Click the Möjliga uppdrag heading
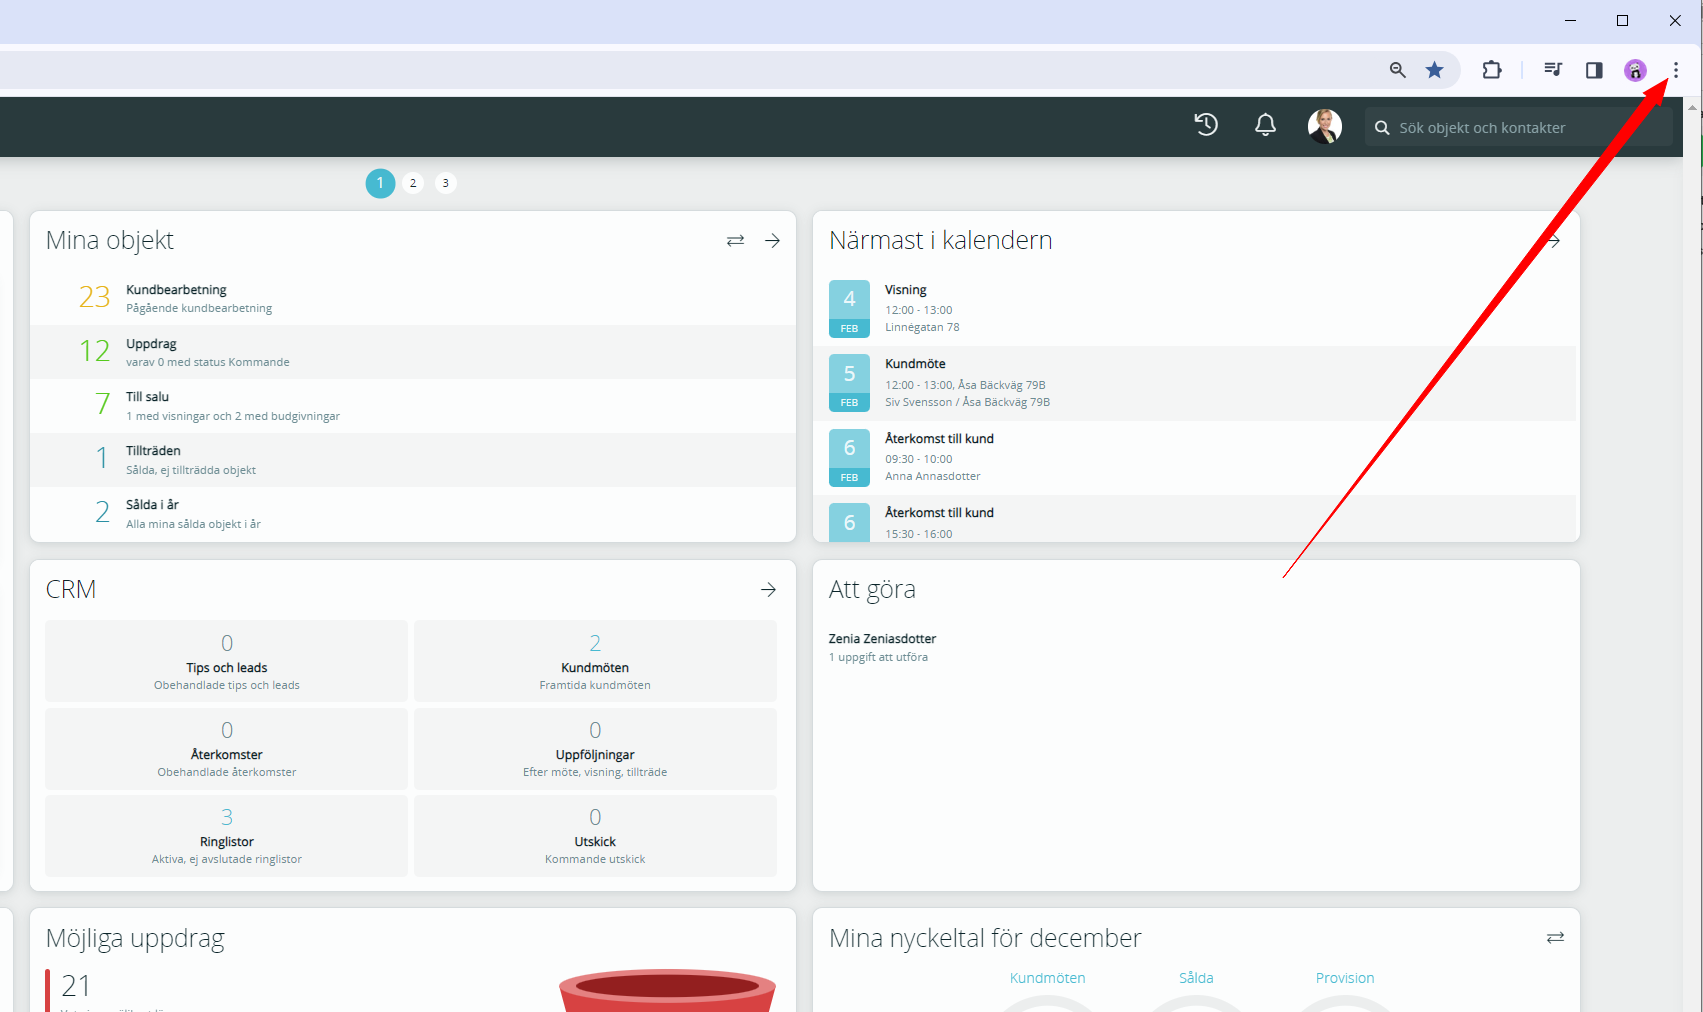Image resolution: width=1703 pixels, height=1012 pixels. [x=135, y=939]
